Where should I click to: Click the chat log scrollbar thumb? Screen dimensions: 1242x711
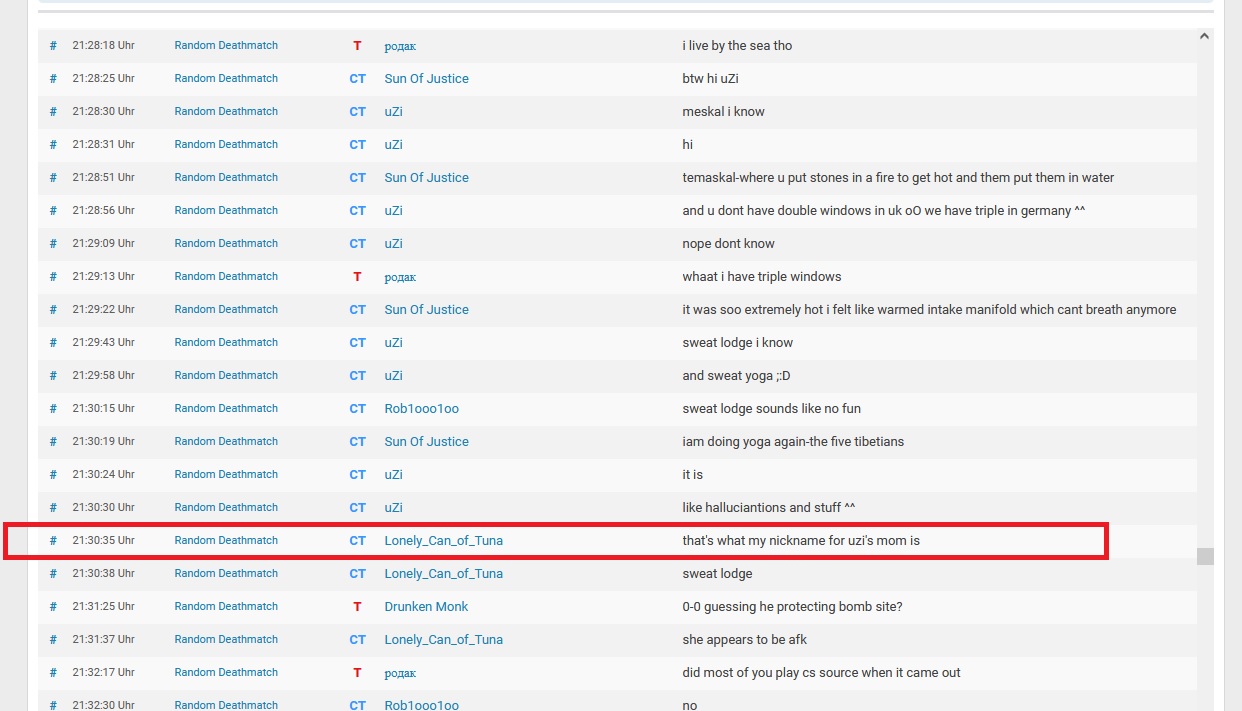[x=1205, y=556]
